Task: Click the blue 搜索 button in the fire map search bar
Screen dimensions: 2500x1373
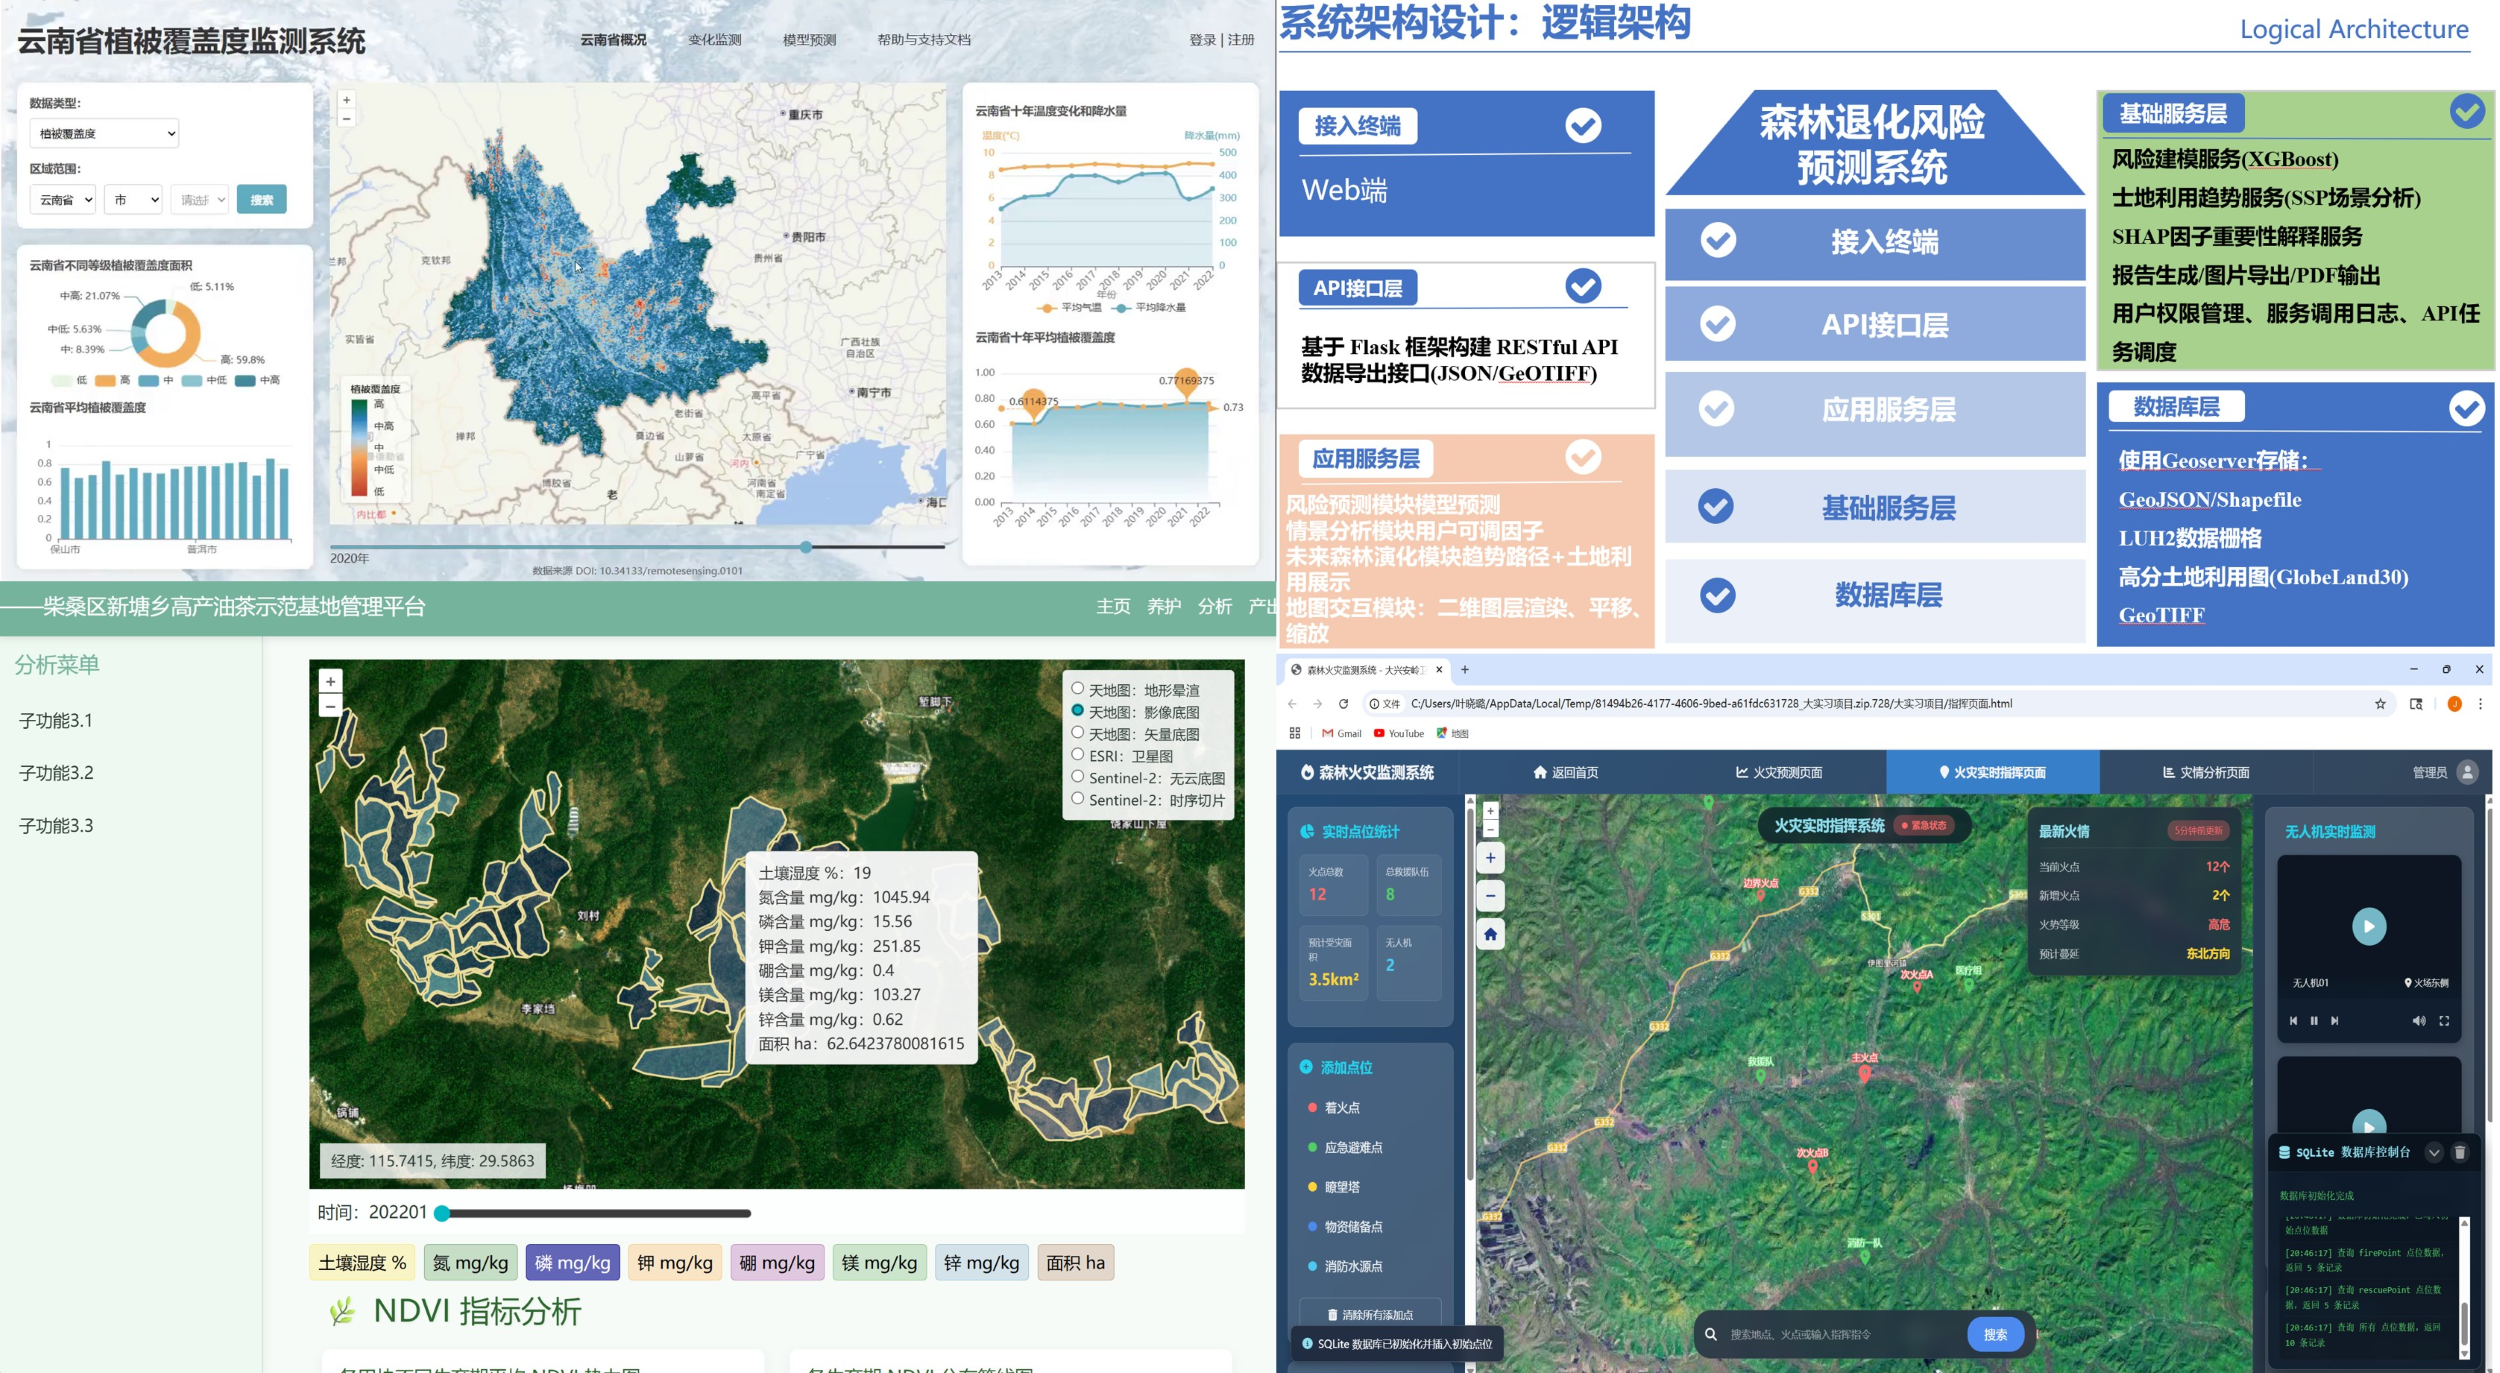Action: [x=1994, y=1334]
